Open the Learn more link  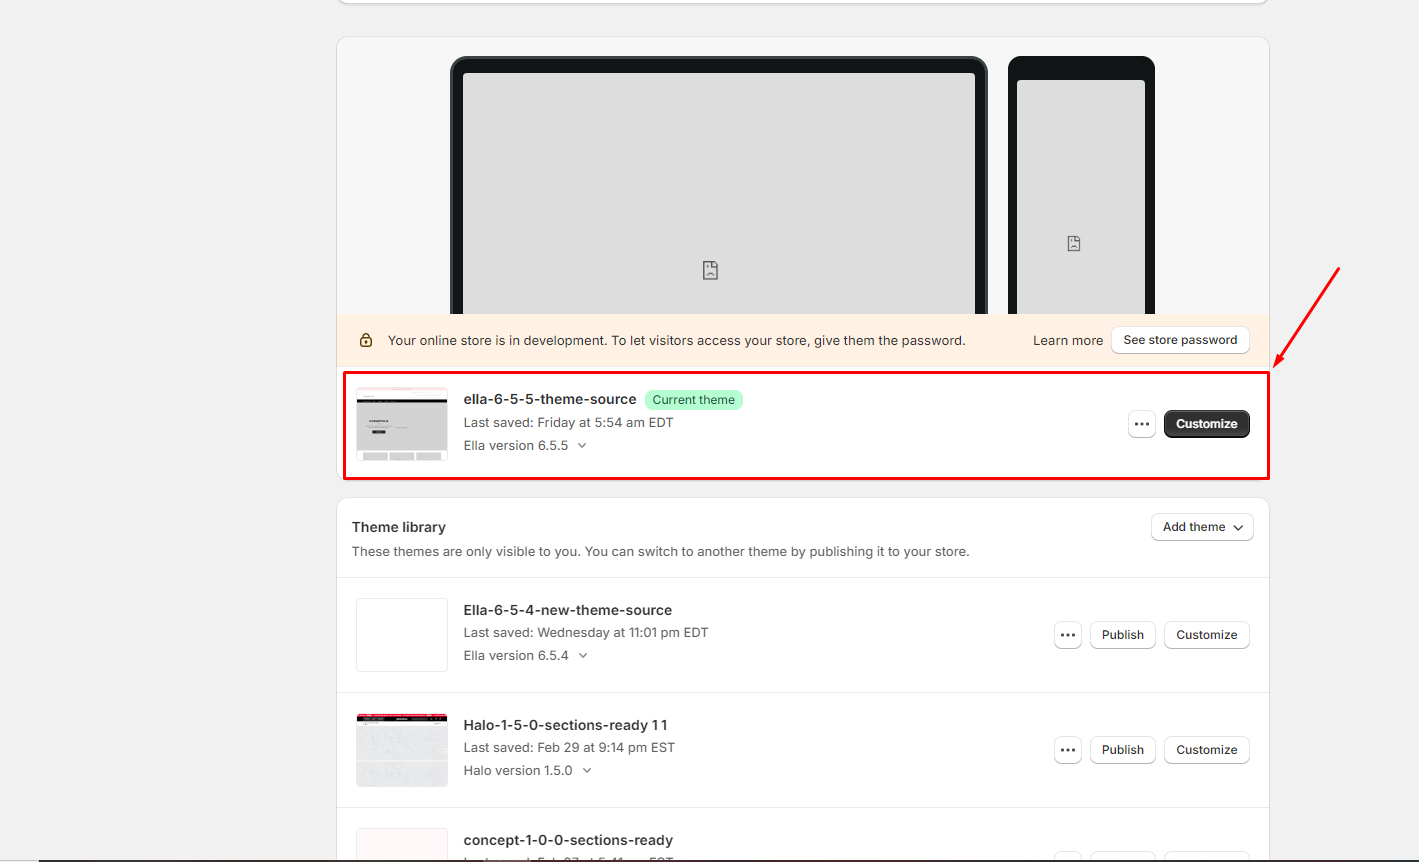point(1068,341)
